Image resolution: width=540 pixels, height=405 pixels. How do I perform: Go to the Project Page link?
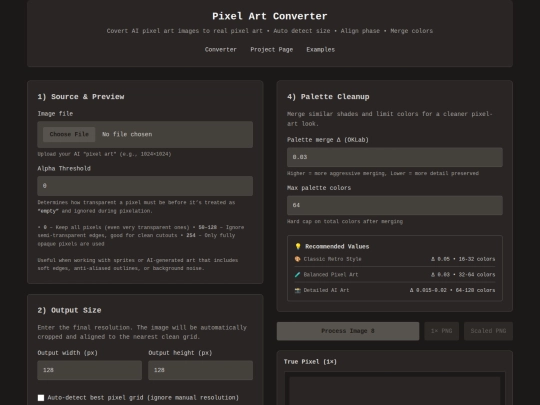[271, 50]
